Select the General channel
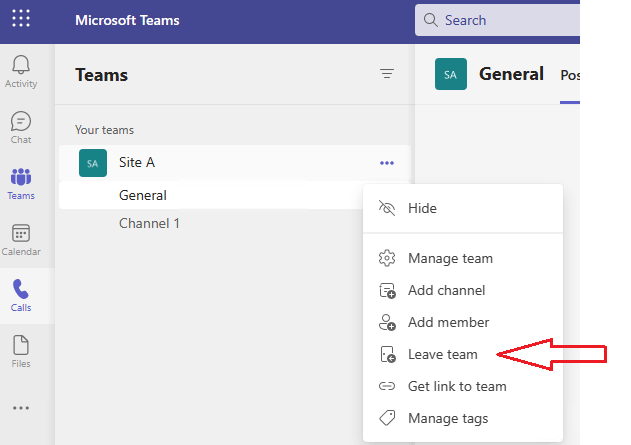The height and width of the screenshot is (445, 631). (143, 195)
